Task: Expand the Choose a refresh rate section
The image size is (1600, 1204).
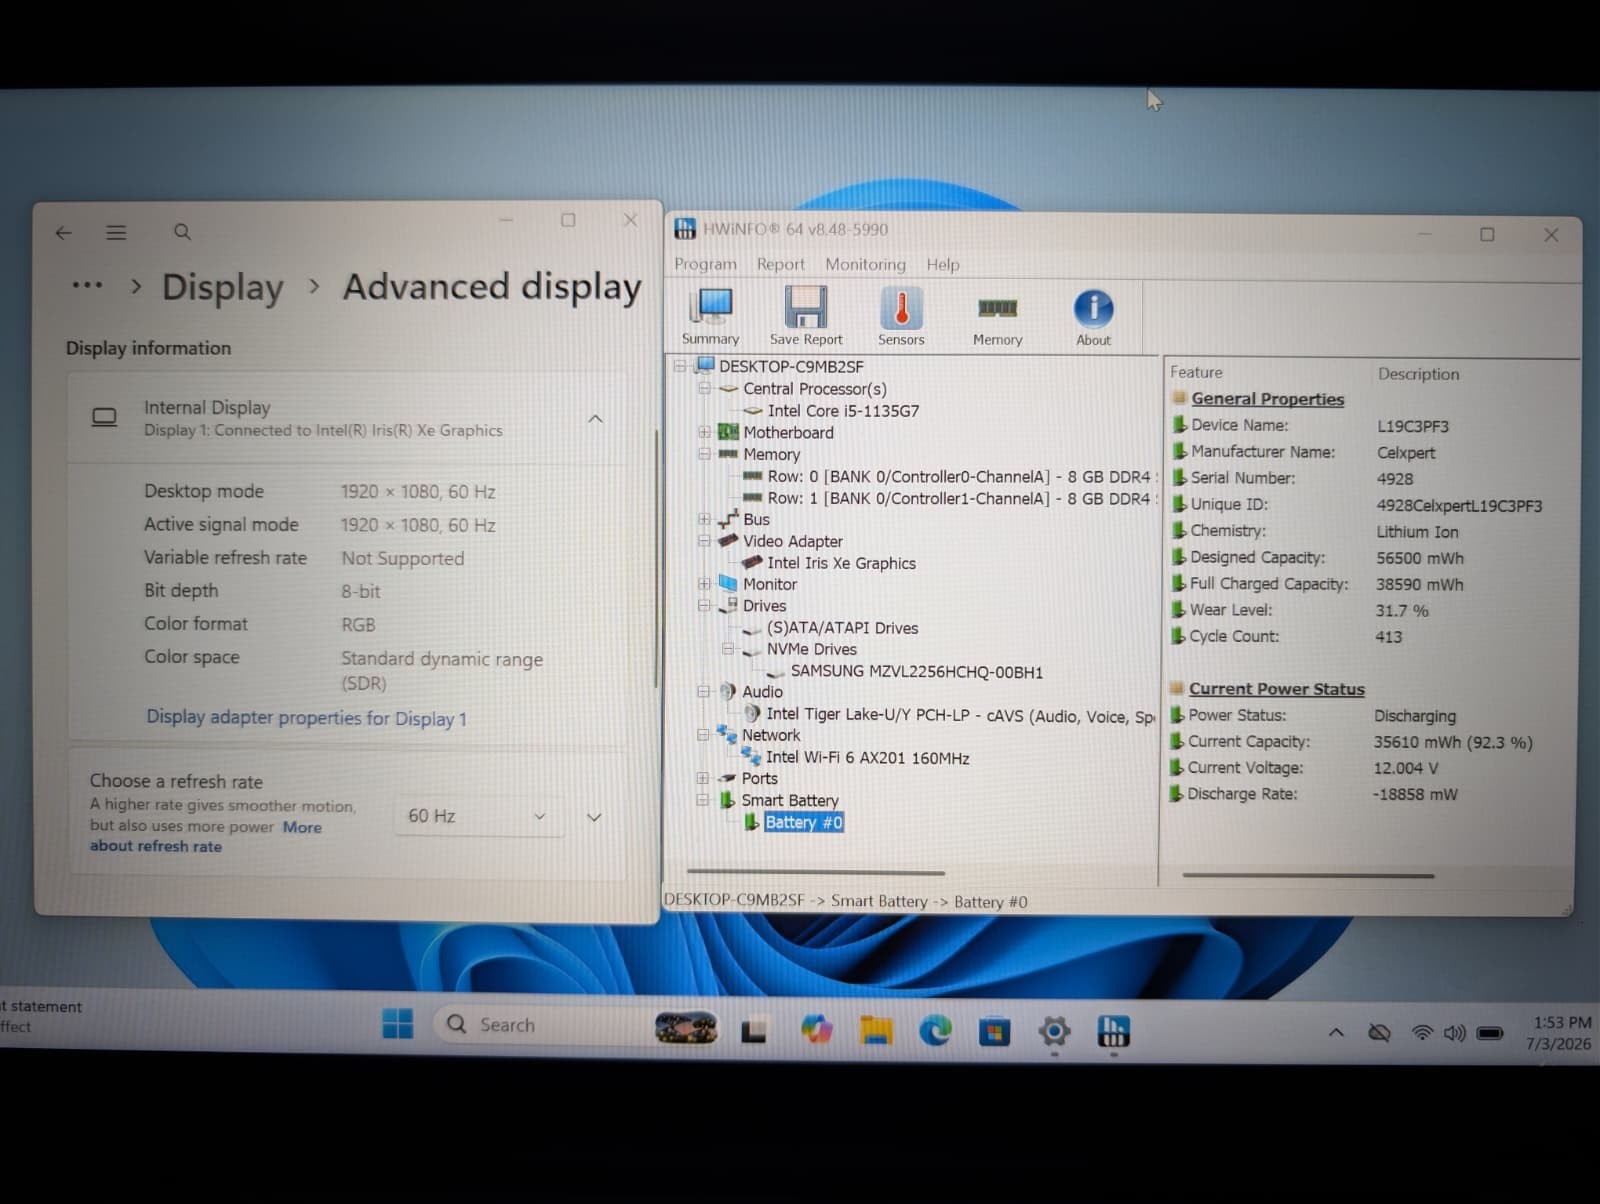Action: [x=594, y=817]
